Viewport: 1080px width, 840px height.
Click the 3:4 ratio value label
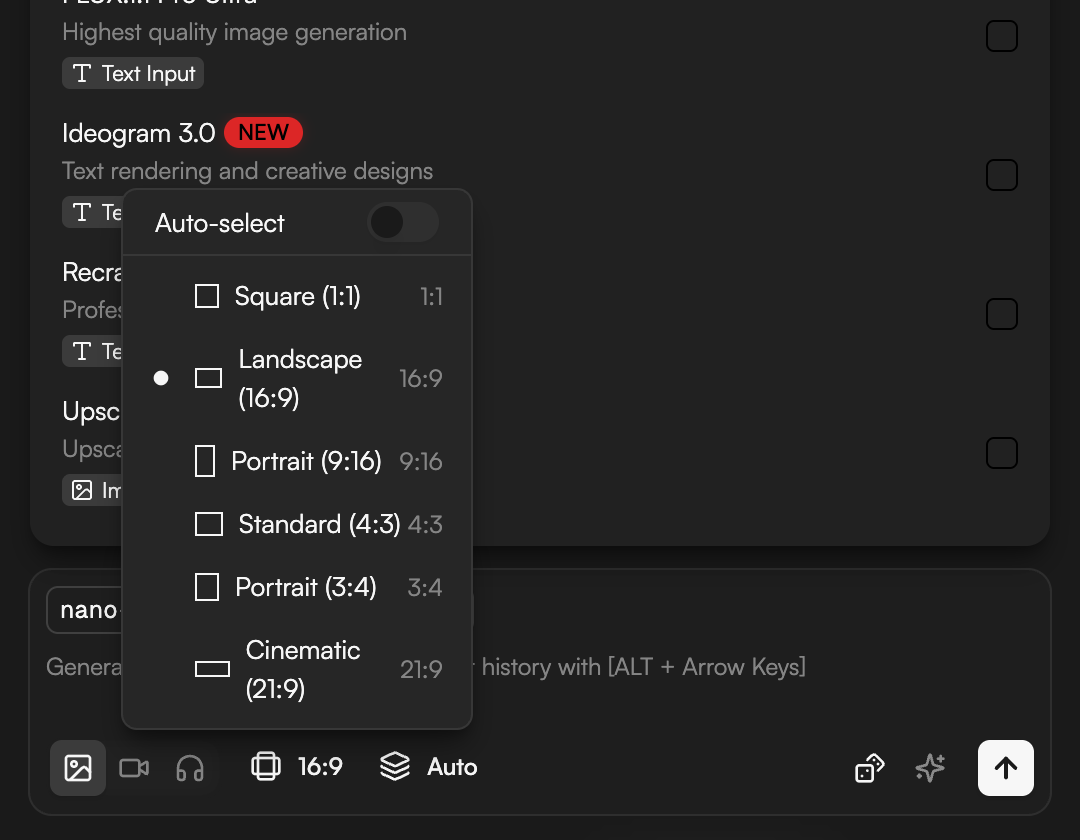pos(425,587)
